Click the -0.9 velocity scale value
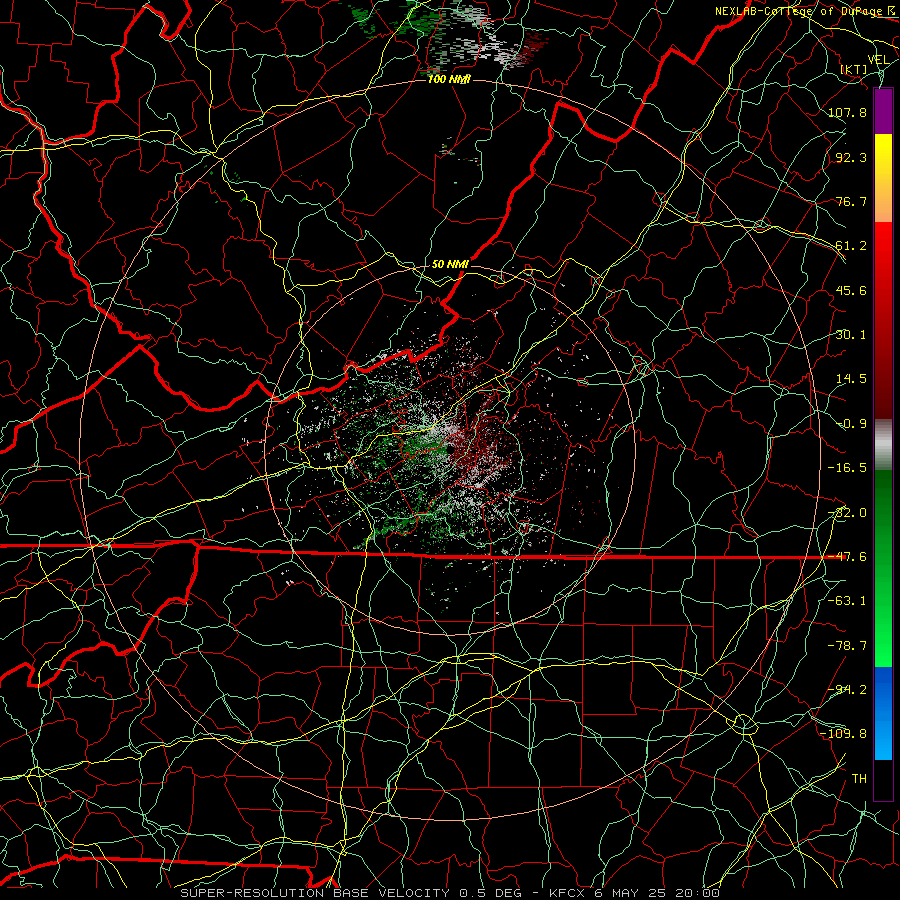The image size is (900, 900). 851,423
